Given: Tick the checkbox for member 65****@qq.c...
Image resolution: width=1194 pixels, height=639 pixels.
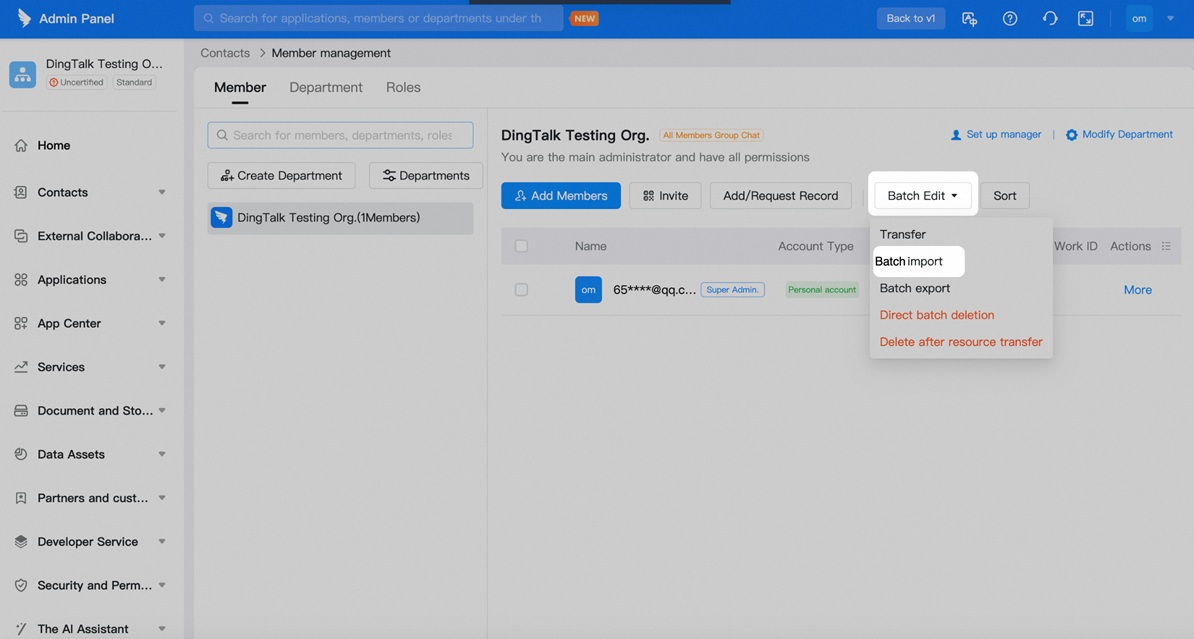Looking at the screenshot, I should click(x=521, y=289).
